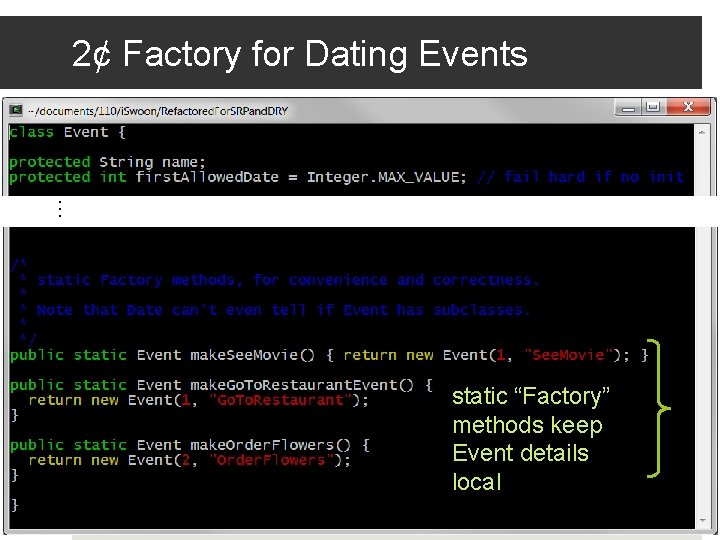Maximize the terminal window
Screen dimensions: 720x540
[653, 107]
